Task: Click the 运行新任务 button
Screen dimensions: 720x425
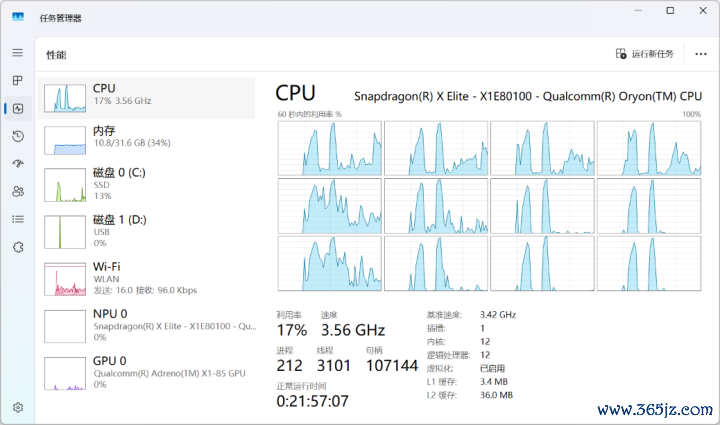Action: [645, 54]
